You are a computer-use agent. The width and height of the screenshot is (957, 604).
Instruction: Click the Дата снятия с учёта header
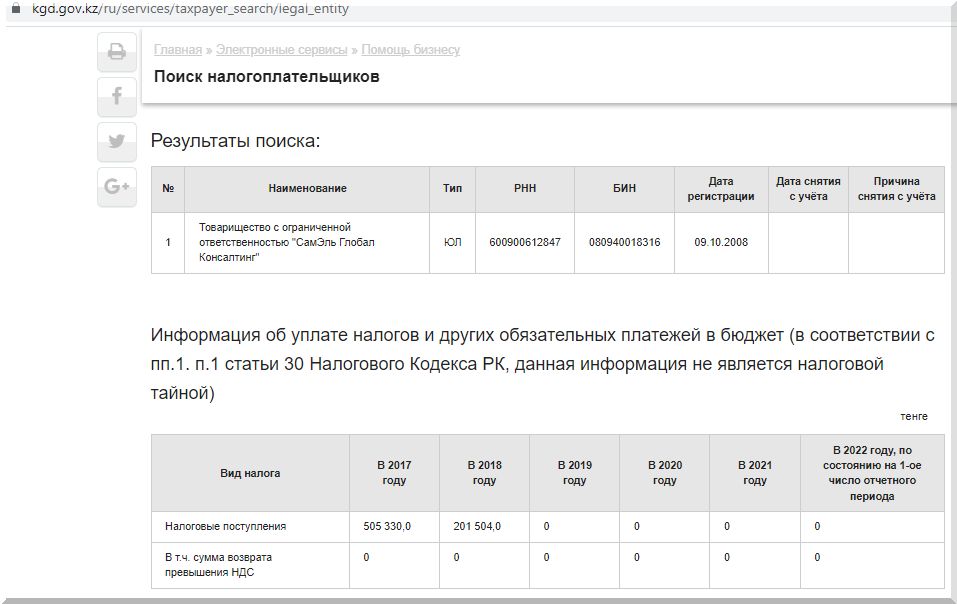click(x=808, y=189)
